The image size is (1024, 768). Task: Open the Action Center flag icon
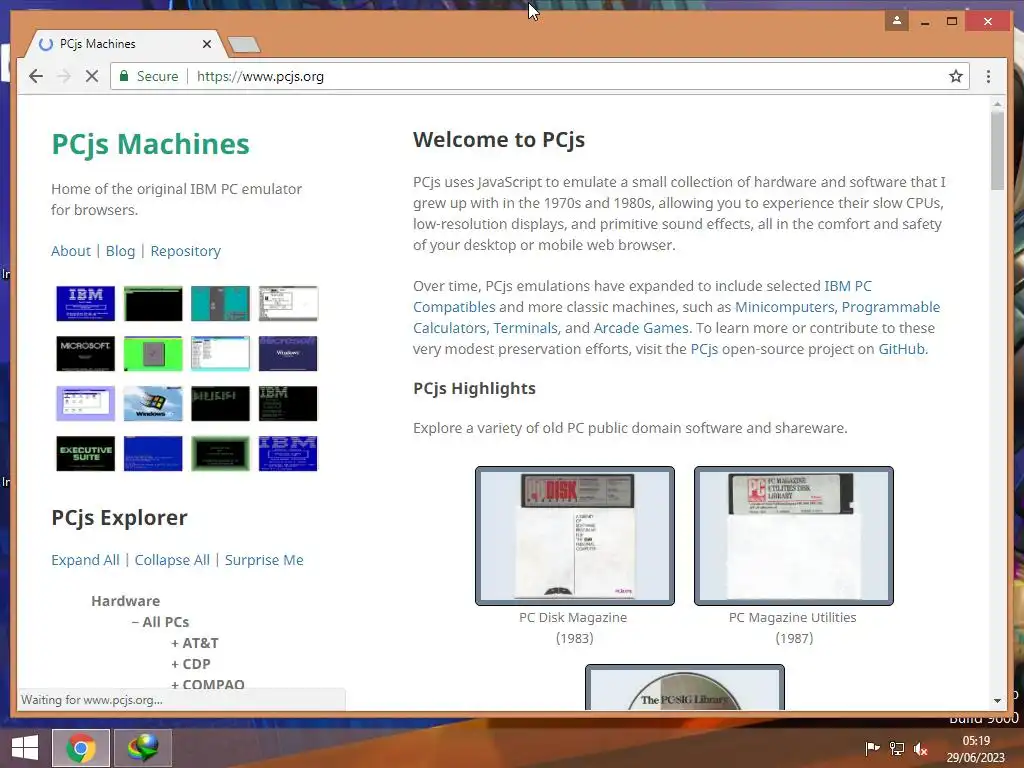click(x=872, y=748)
